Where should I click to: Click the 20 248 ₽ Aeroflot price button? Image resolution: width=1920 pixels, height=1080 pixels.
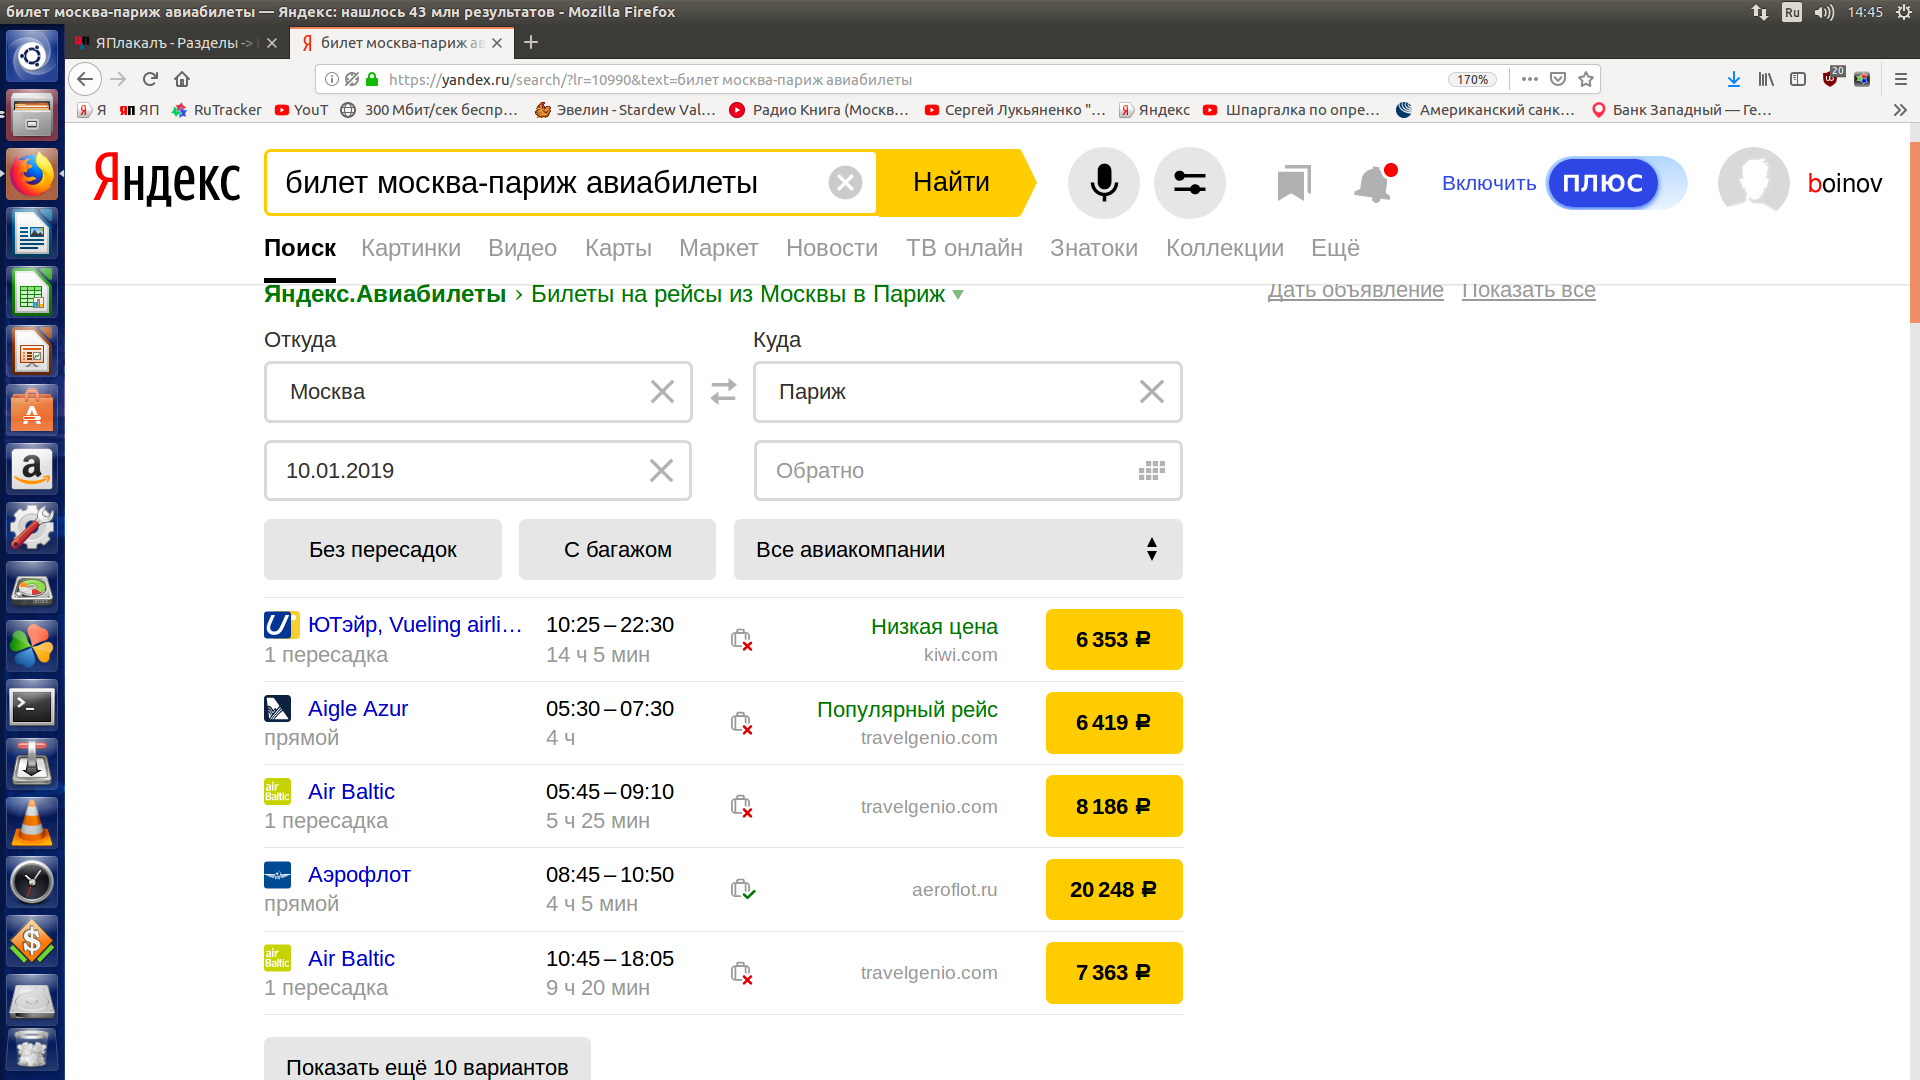click(1114, 889)
